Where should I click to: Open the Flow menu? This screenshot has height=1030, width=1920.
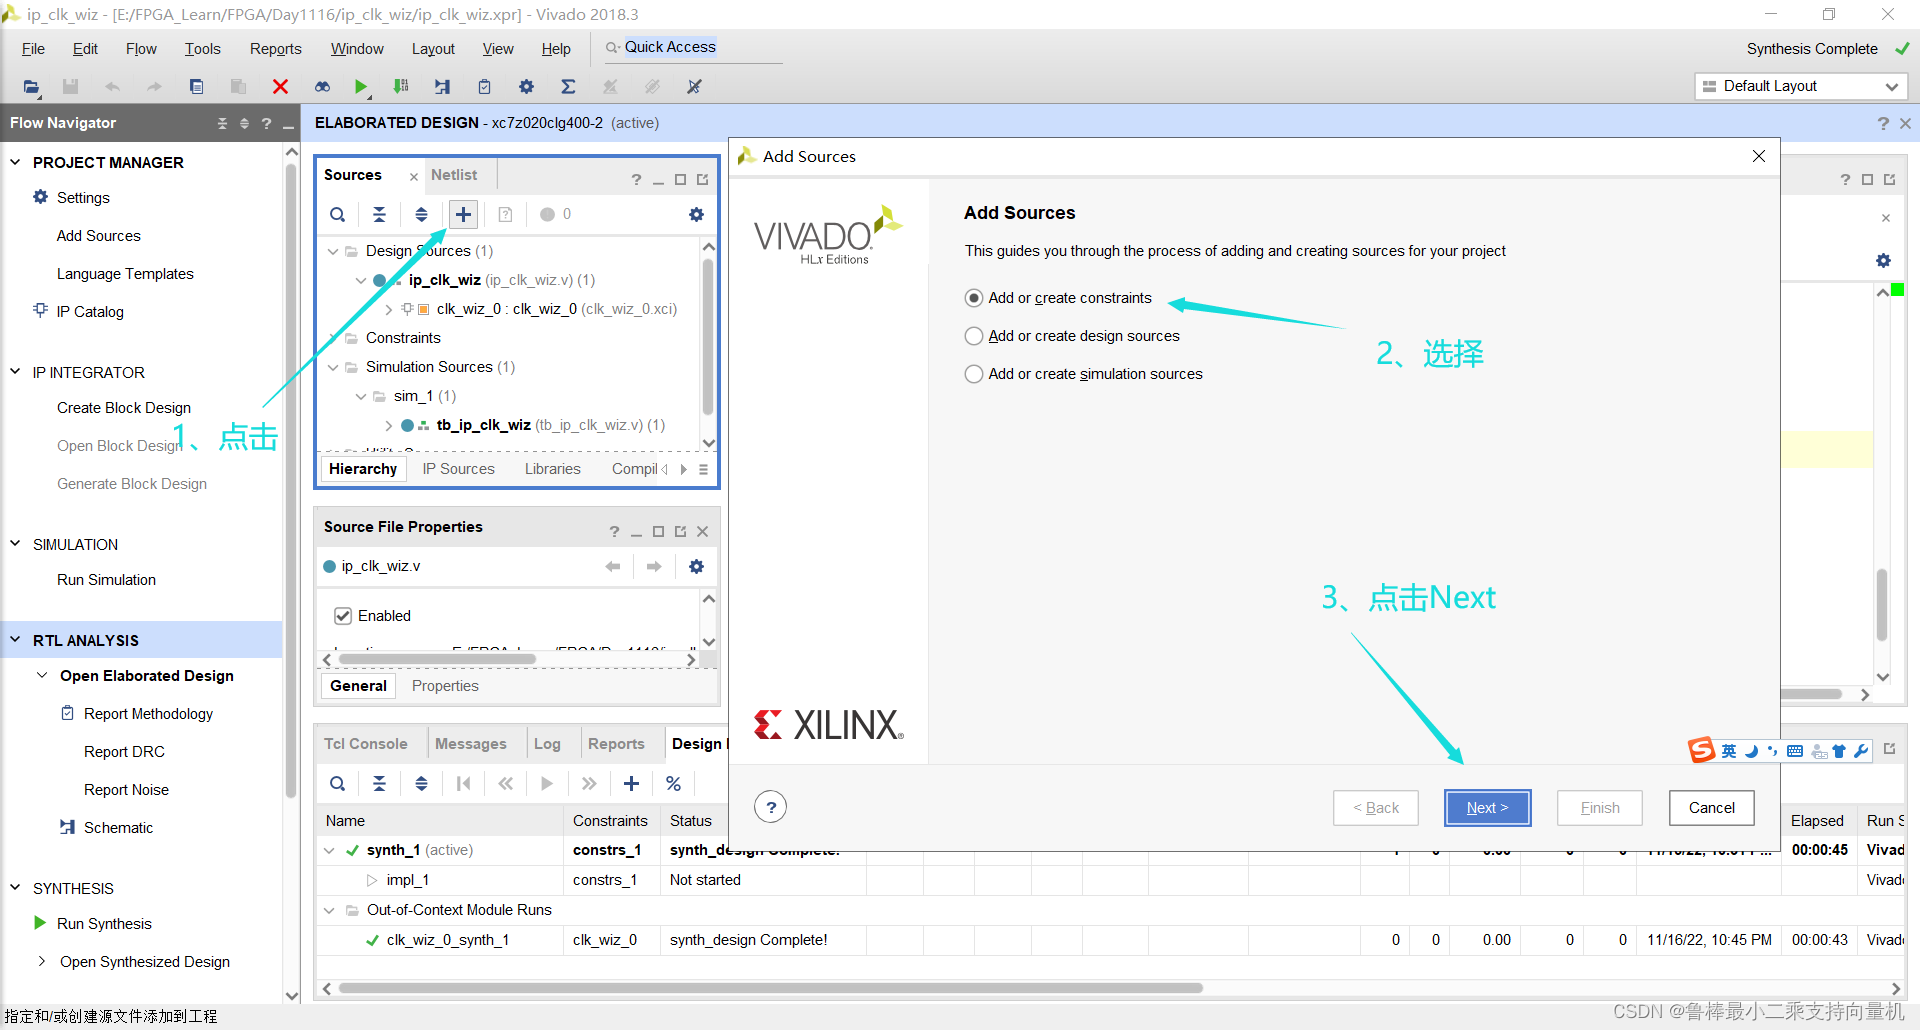point(141,49)
